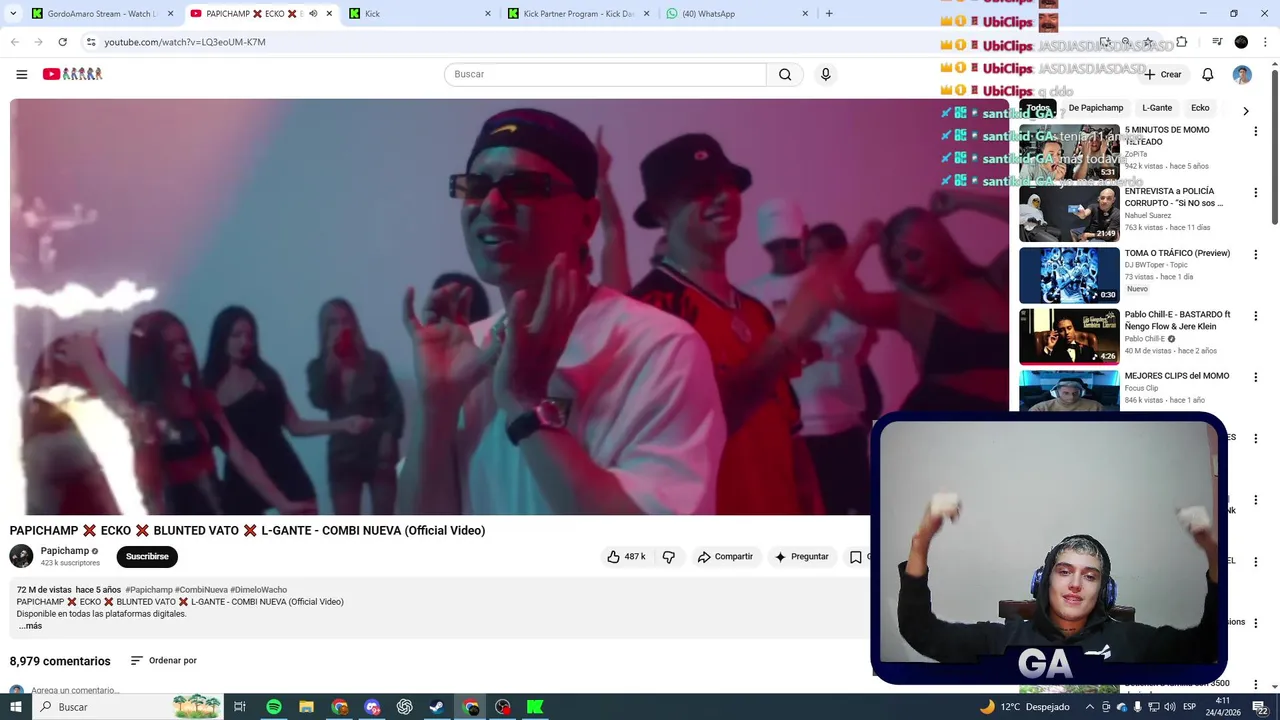The height and width of the screenshot is (720, 1280).
Task: Open Spotify from the taskbar
Action: tap(273, 707)
